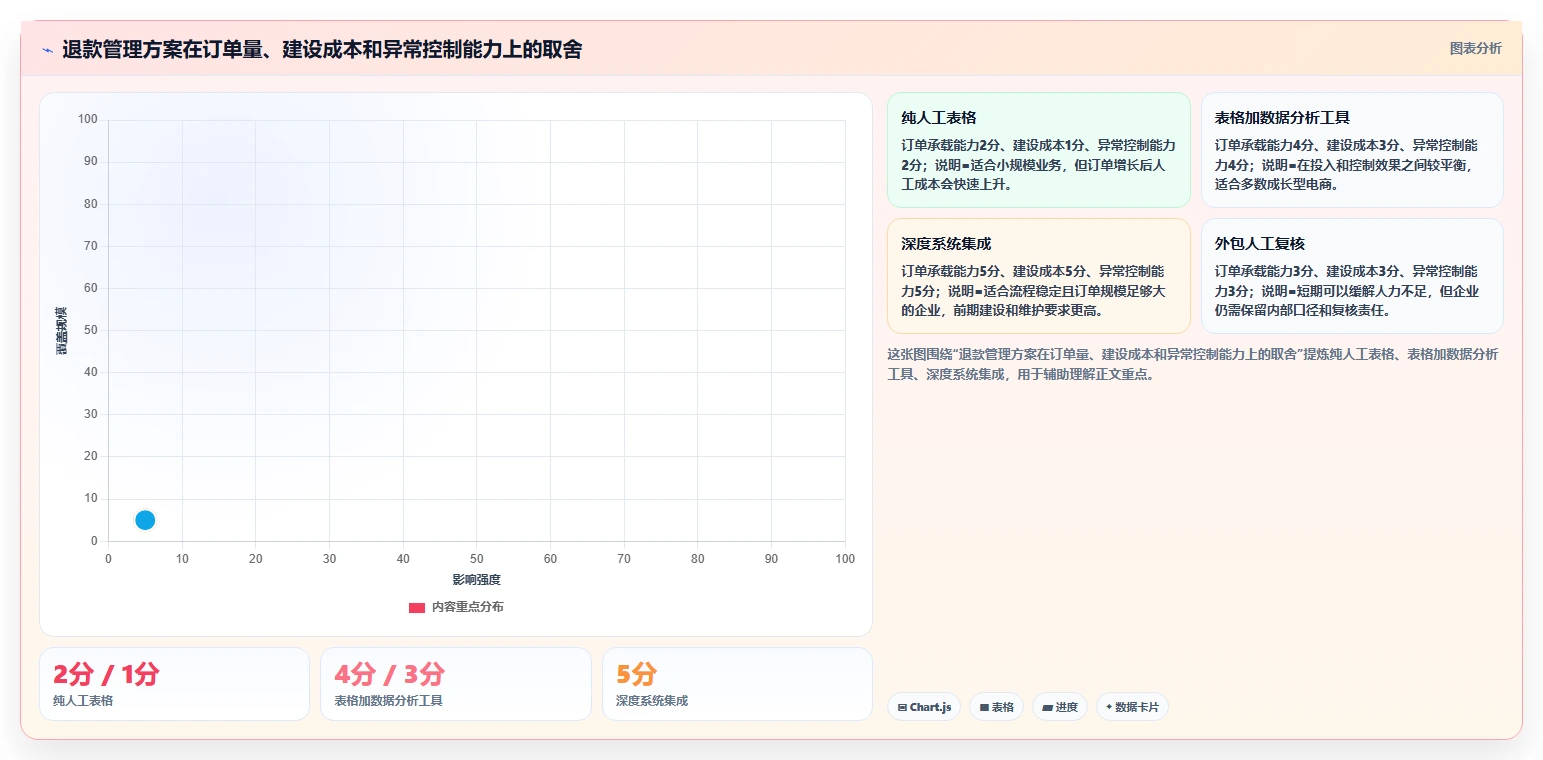Click the 内容重点分布 legend text
This screenshot has height=760, width=1543.
pyautogui.click(x=468, y=607)
